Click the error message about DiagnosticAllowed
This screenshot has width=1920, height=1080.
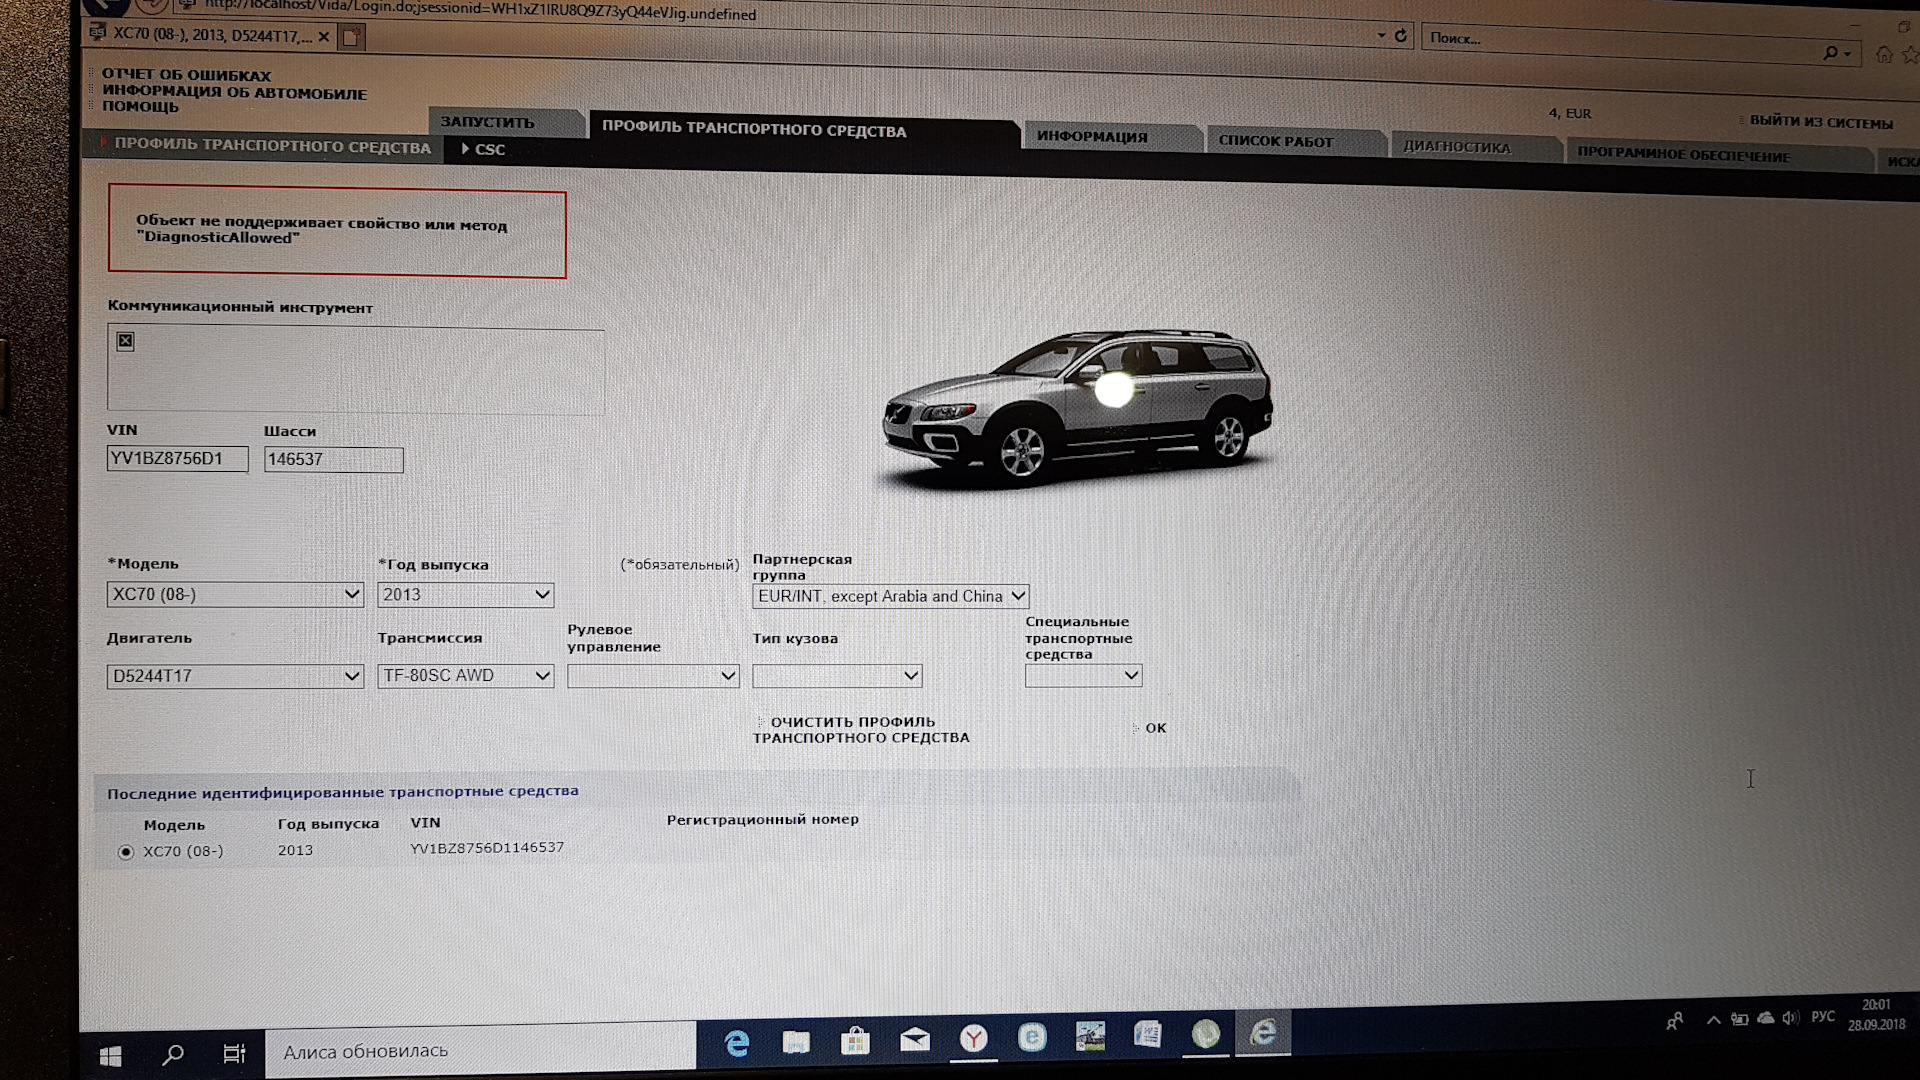pos(337,232)
